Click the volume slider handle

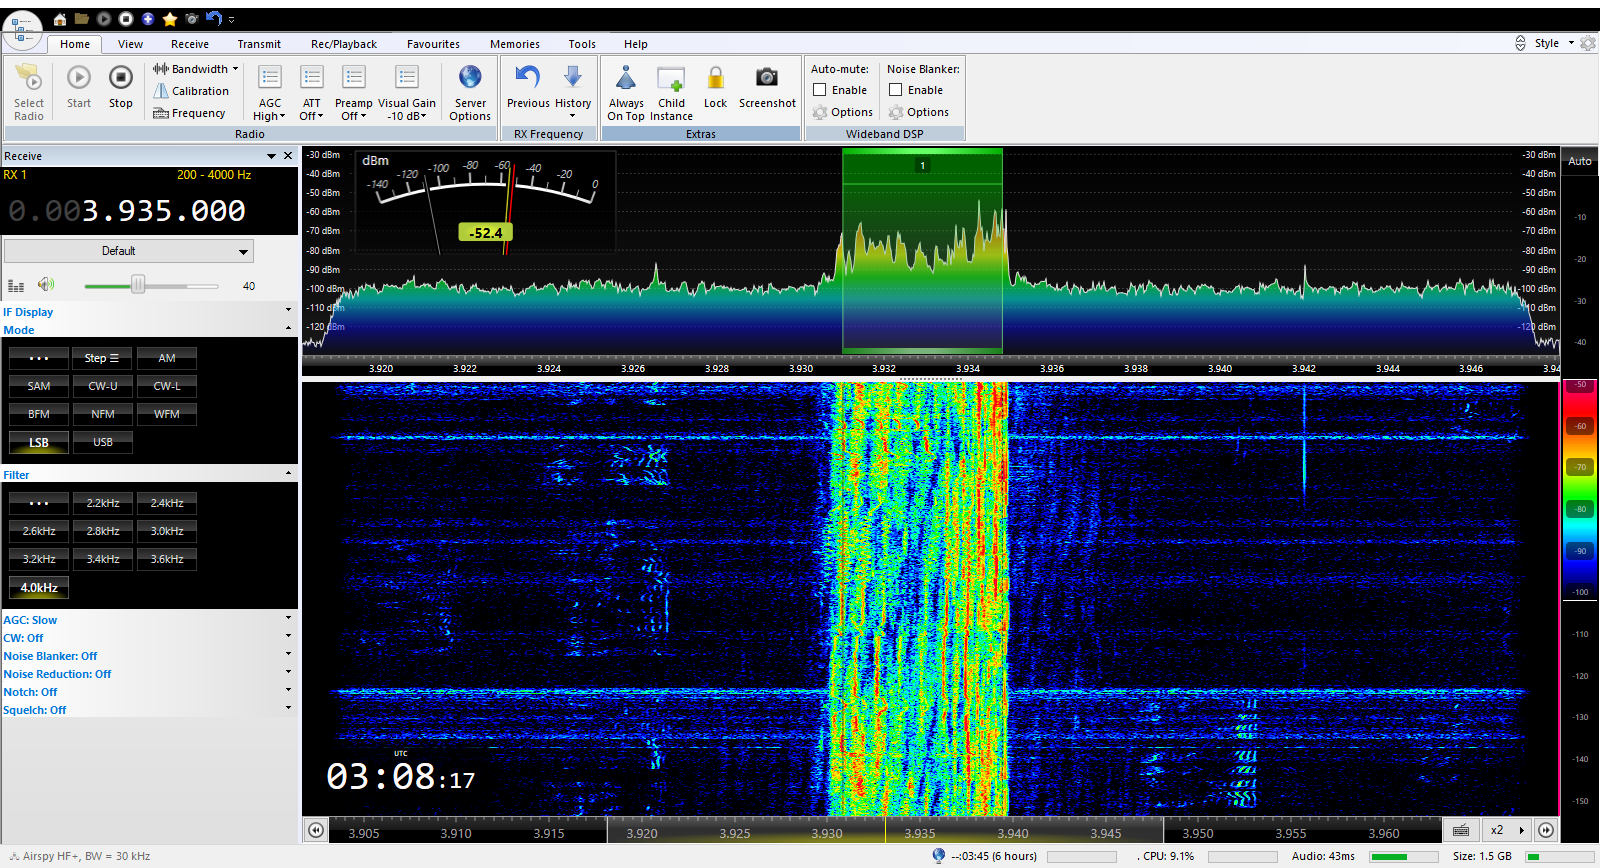point(138,285)
